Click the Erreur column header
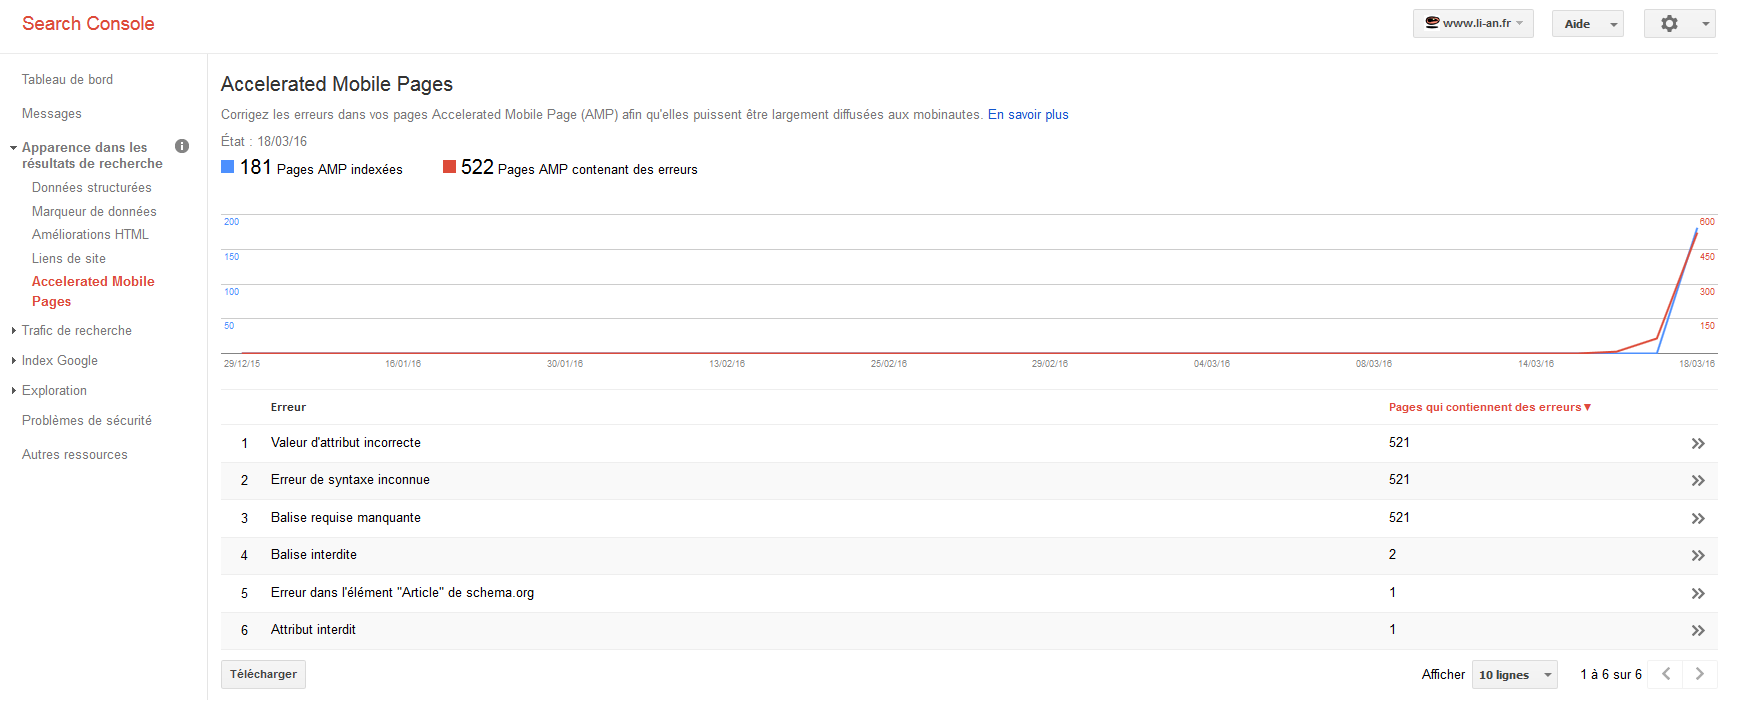1741x721 pixels. pyautogui.click(x=288, y=407)
